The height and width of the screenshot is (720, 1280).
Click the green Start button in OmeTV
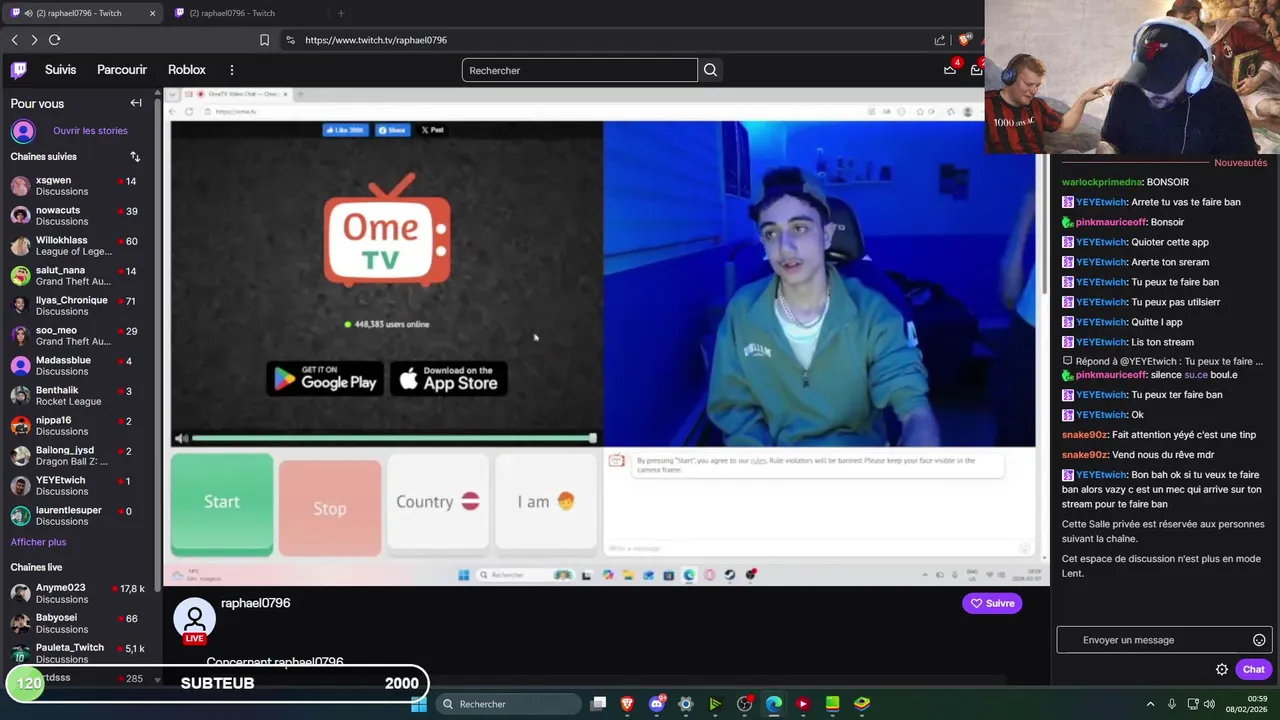pyautogui.click(x=222, y=502)
